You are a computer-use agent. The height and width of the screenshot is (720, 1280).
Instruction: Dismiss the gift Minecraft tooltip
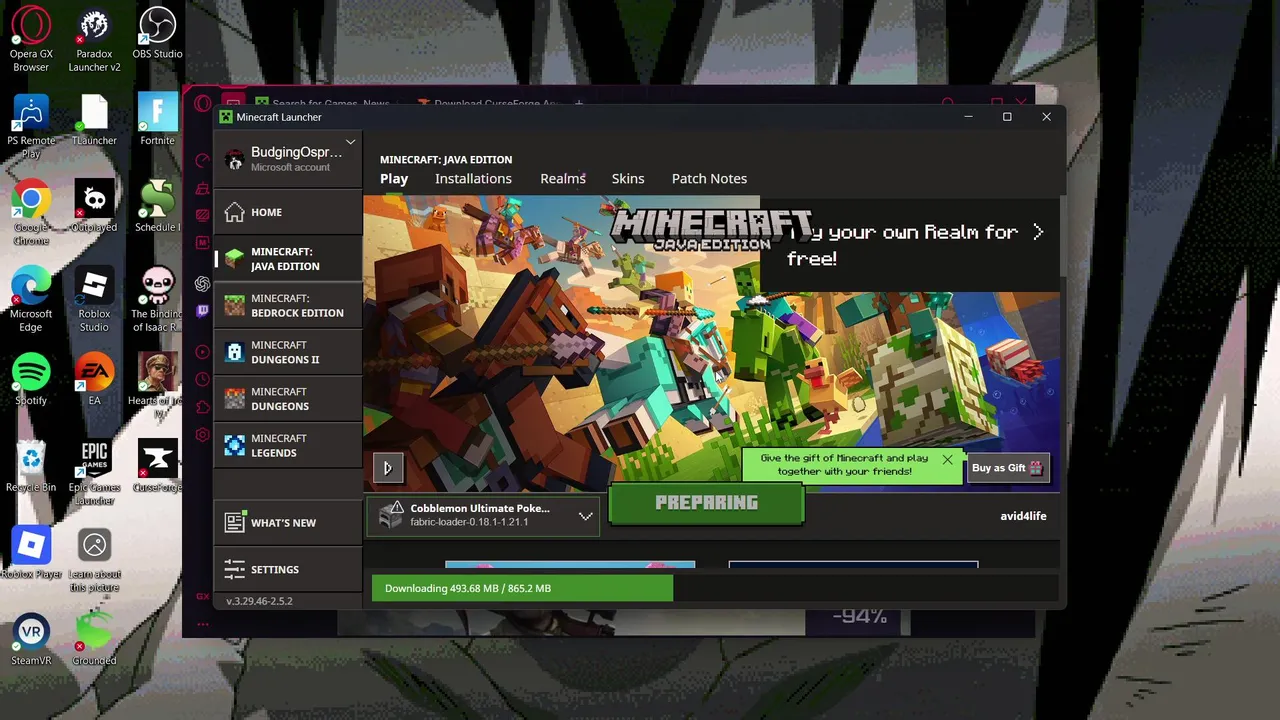947,460
